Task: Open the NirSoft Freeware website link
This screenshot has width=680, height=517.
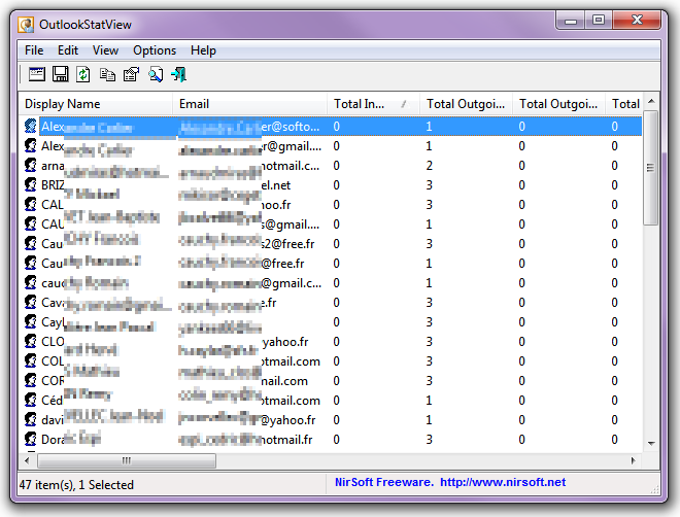Action: click(450, 482)
